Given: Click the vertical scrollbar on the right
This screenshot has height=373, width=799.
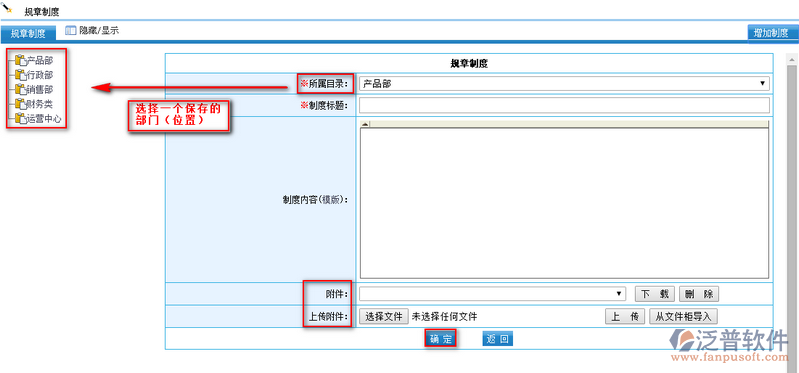Looking at the screenshot, I should pos(792,204).
